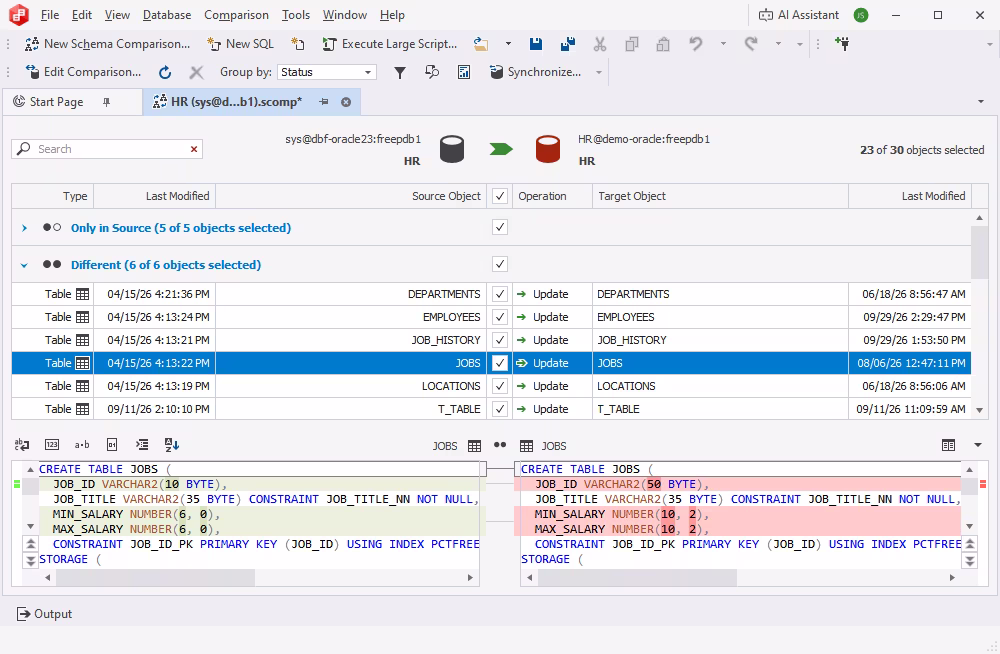Image resolution: width=1000 pixels, height=654 pixels.
Task: Start the Synchronize wizard
Action: tap(536, 72)
